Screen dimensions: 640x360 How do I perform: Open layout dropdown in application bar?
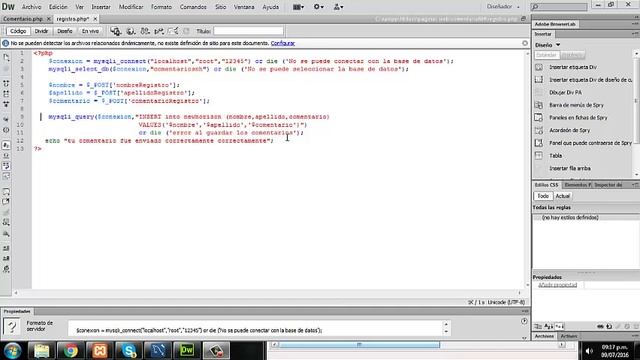298,7
